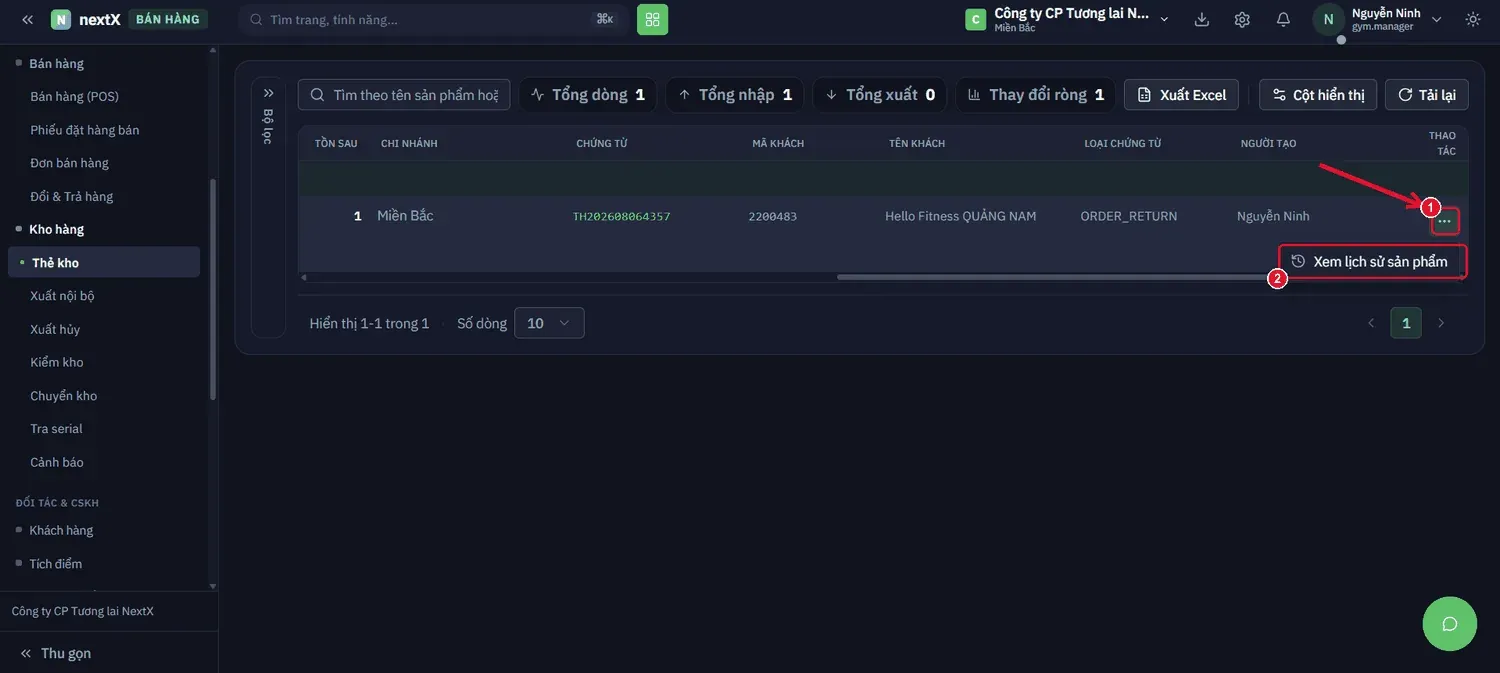Screen dimensions: 1500x673
Task: Collapse sidebar with double-chevron icon at top
Action: [27, 19]
